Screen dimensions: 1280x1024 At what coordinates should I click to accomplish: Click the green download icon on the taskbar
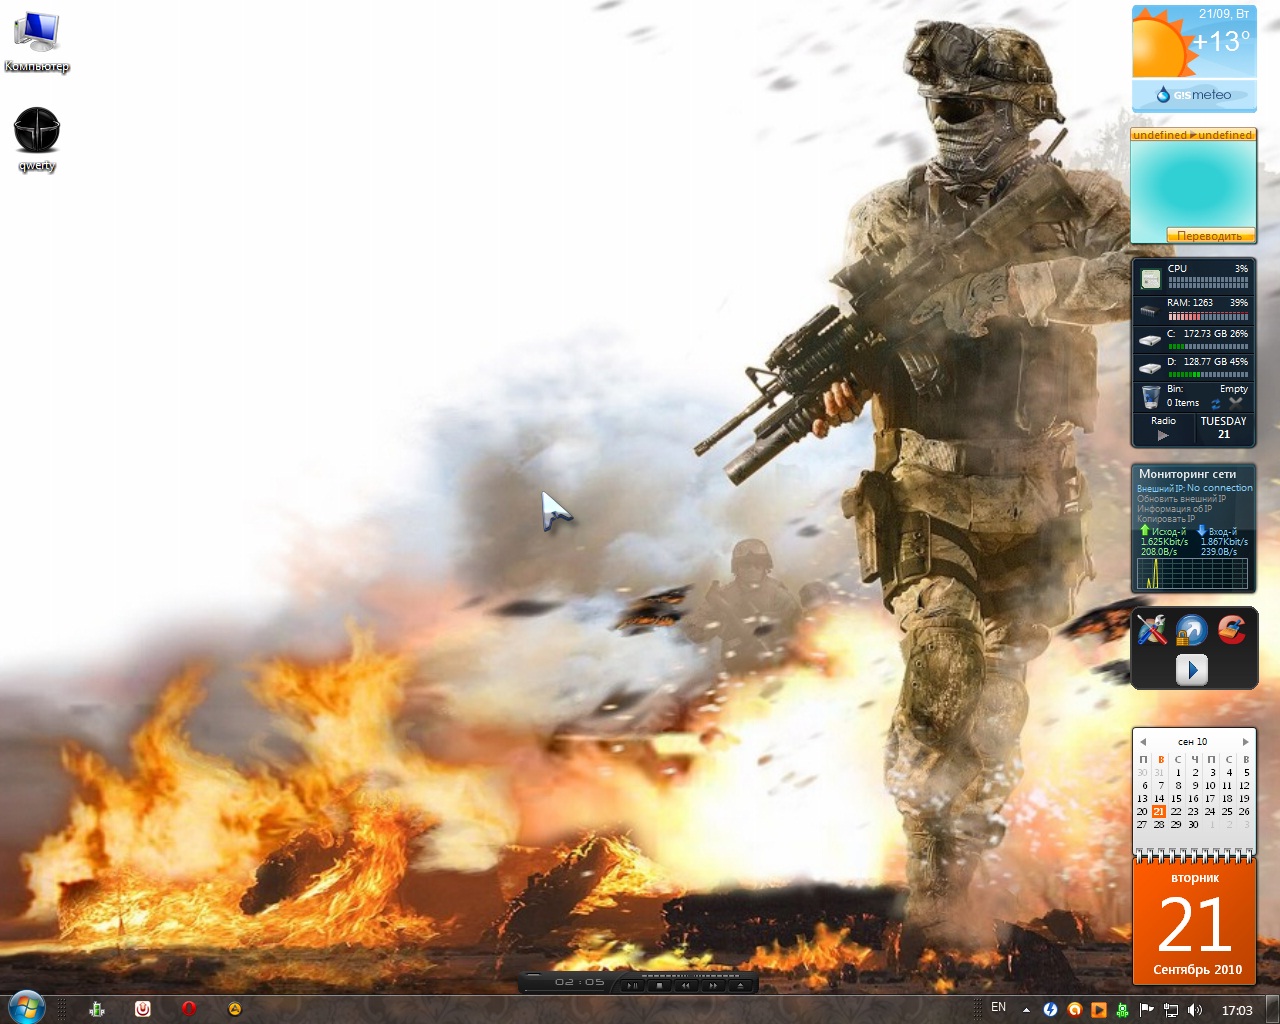[x=97, y=1009]
